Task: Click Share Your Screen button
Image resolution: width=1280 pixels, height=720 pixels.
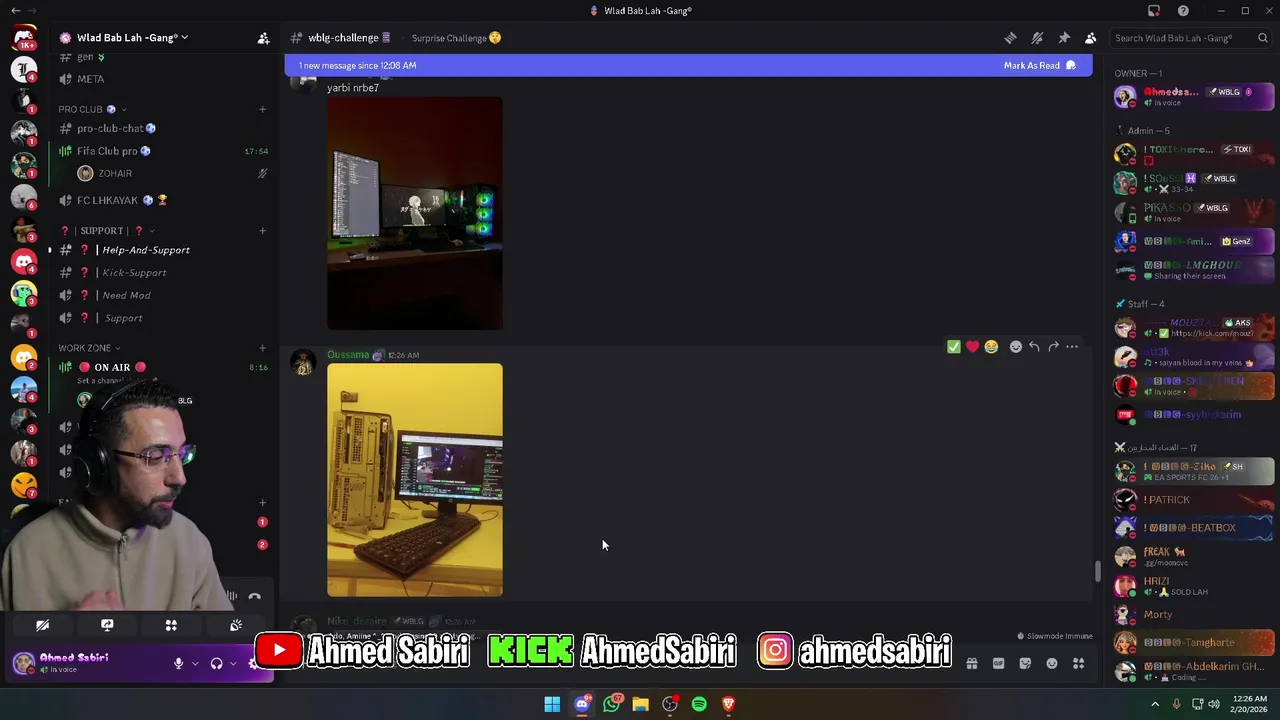Action: (107, 625)
